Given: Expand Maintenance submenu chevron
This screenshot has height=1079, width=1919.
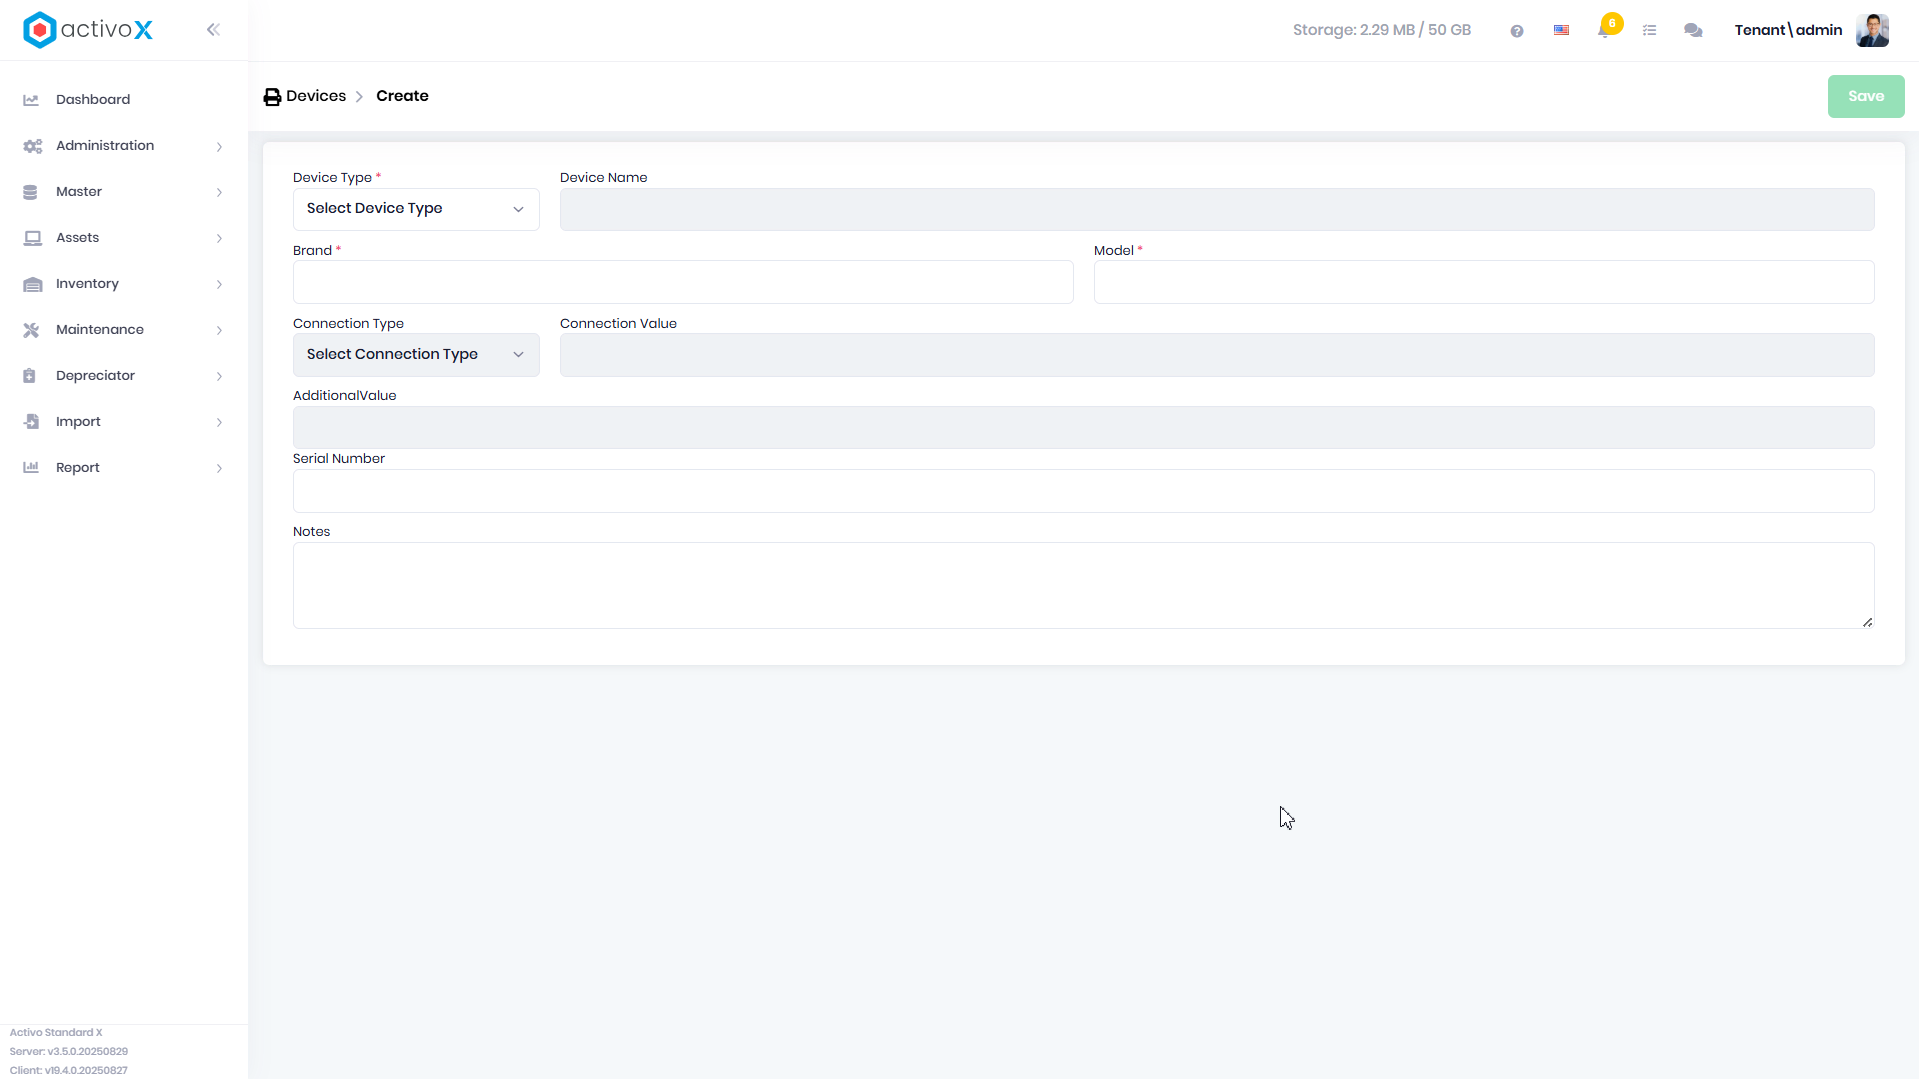Looking at the screenshot, I should [219, 331].
